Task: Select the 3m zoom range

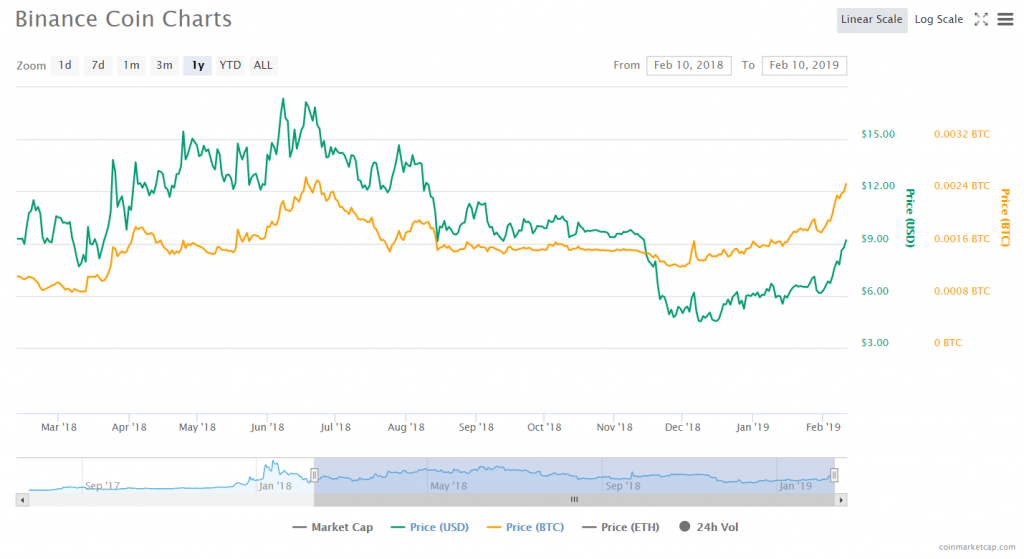Action: pos(164,66)
